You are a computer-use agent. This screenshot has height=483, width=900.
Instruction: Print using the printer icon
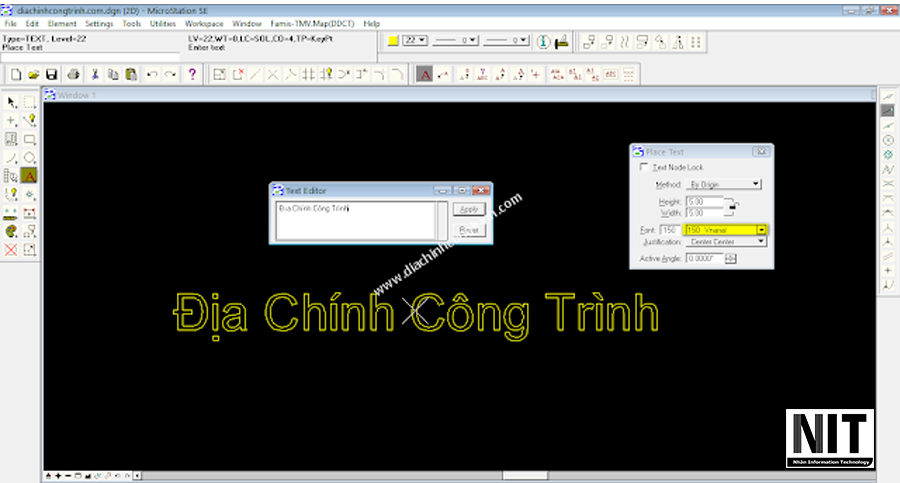73,74
